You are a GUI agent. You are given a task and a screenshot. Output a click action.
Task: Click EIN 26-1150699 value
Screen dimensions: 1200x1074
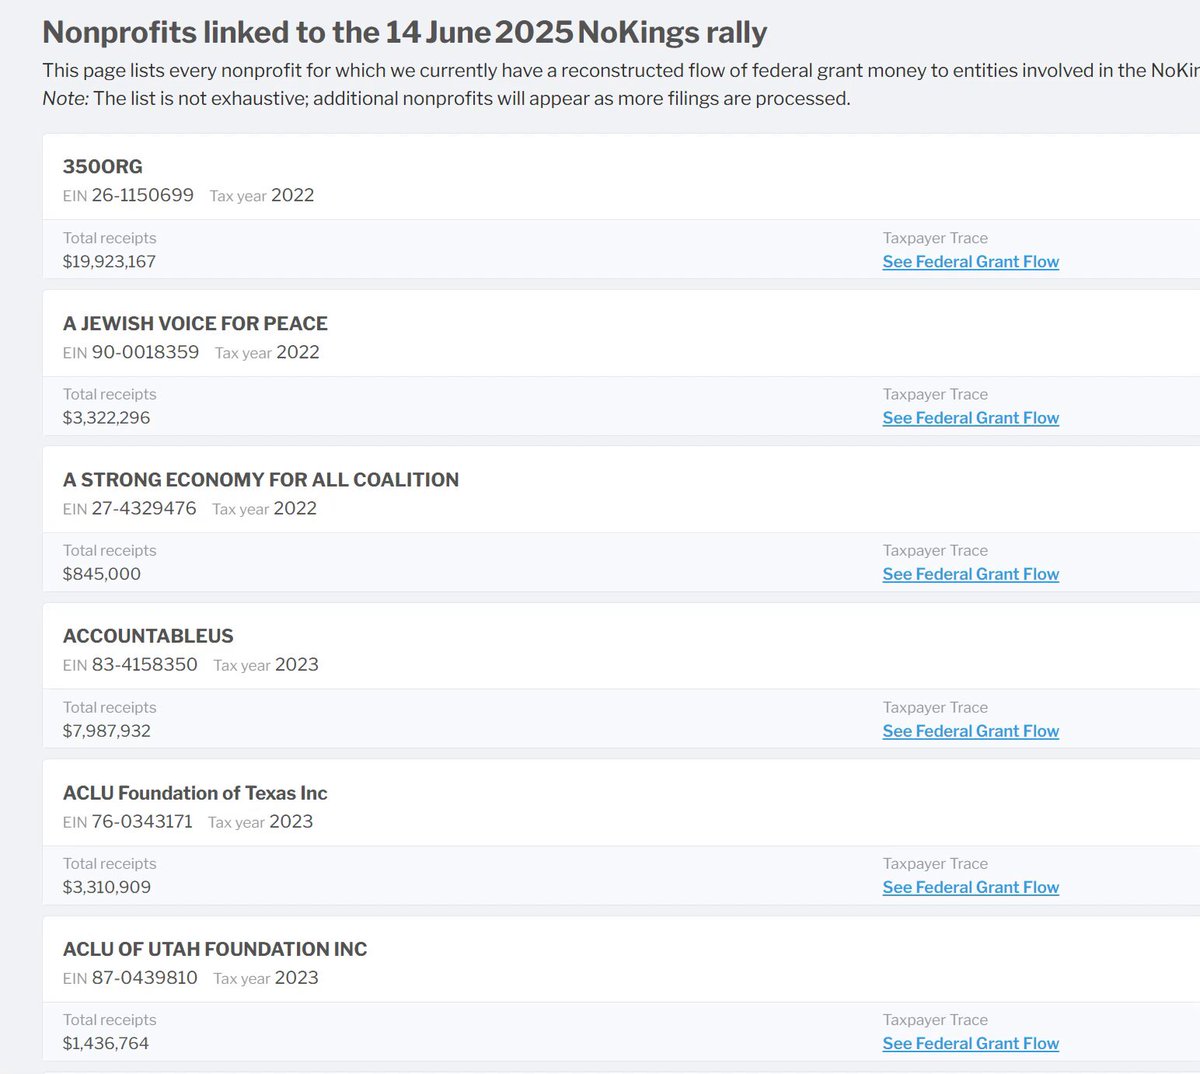click(143, 195)
